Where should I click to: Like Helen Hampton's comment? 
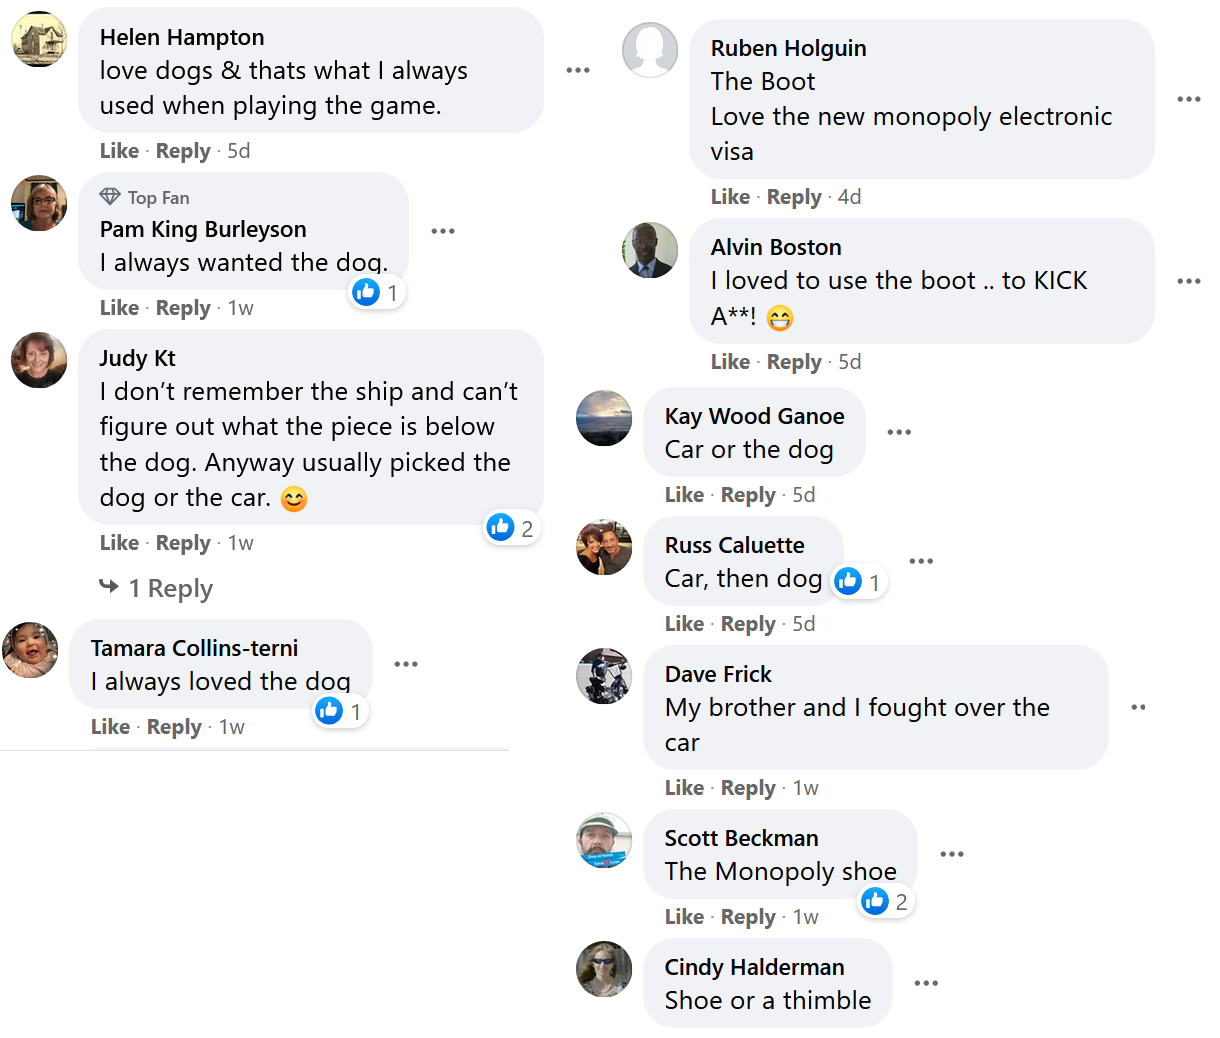click(119, 151)
